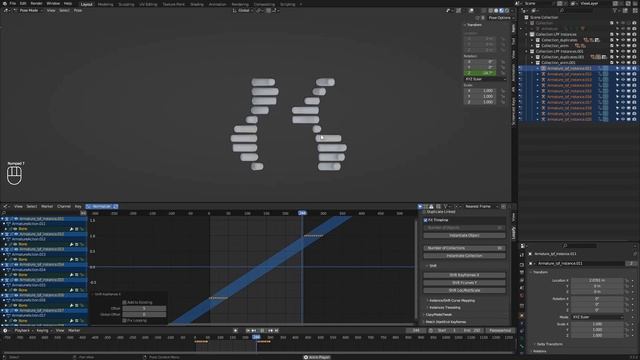Switch to the Layout workspace tab

click(87, 4)
